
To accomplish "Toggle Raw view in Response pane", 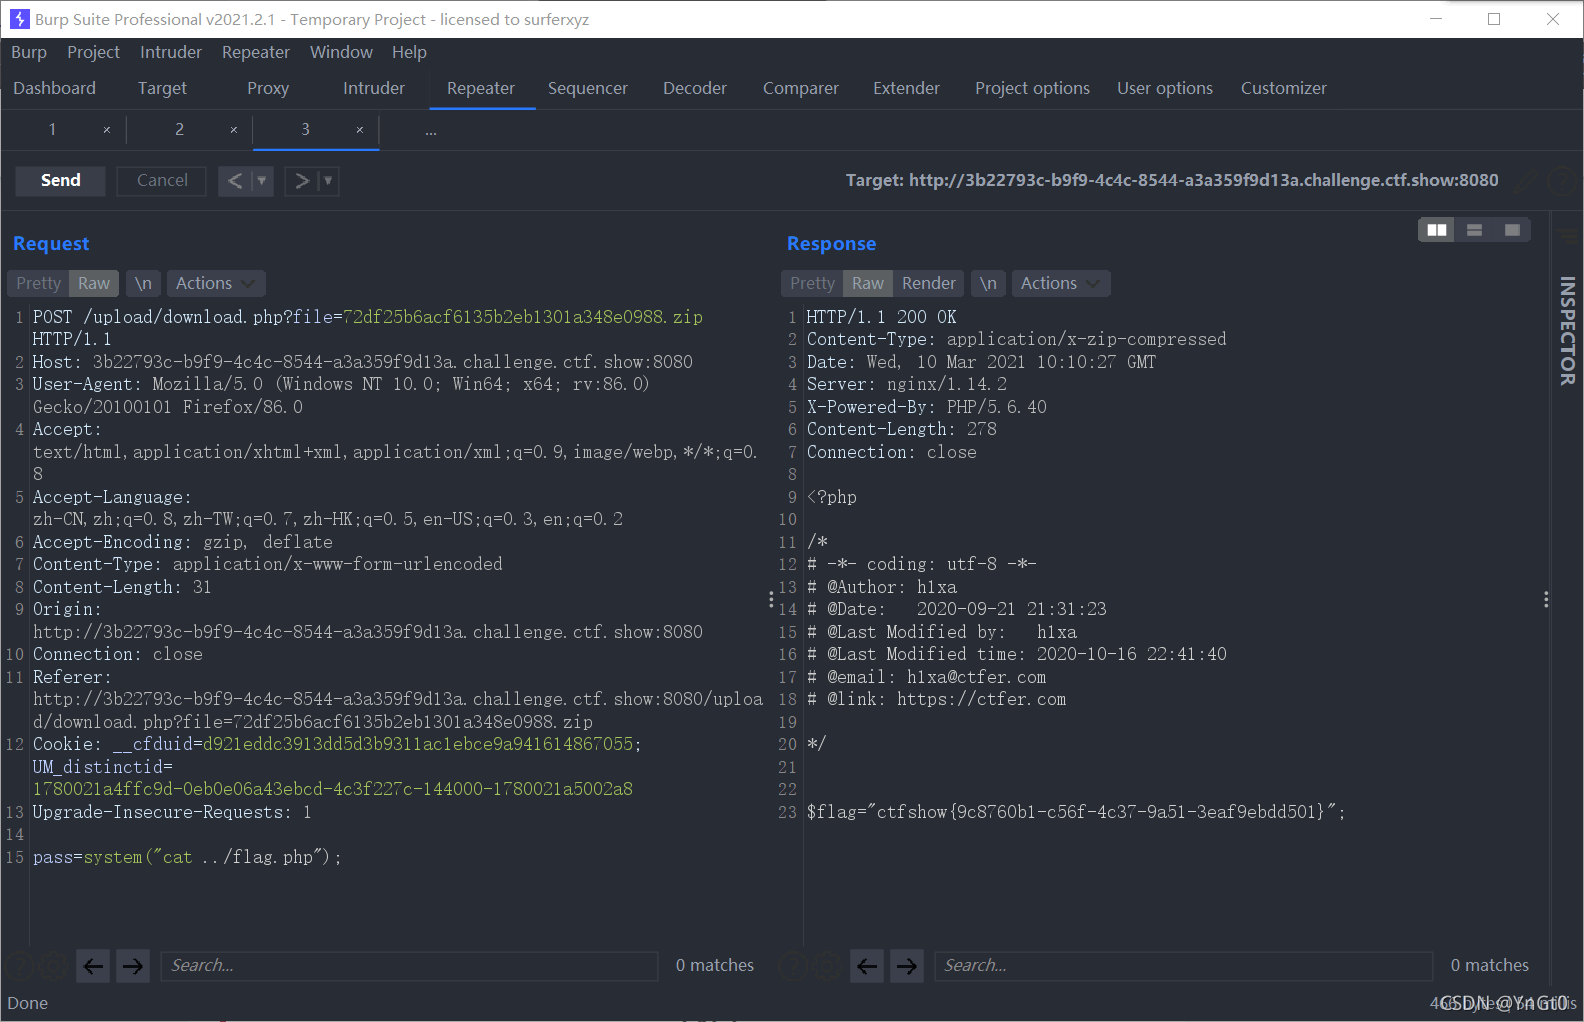I will [868, 283].
